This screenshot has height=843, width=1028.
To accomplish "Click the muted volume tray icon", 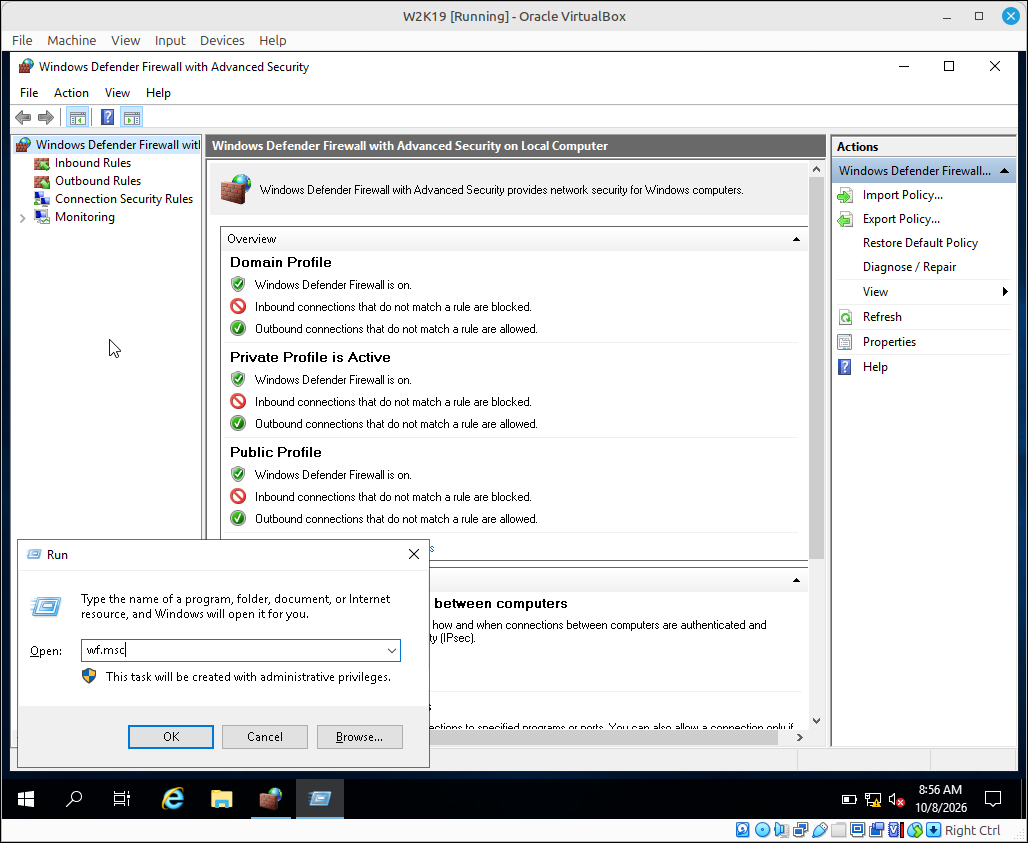I will tap(896, 800).
